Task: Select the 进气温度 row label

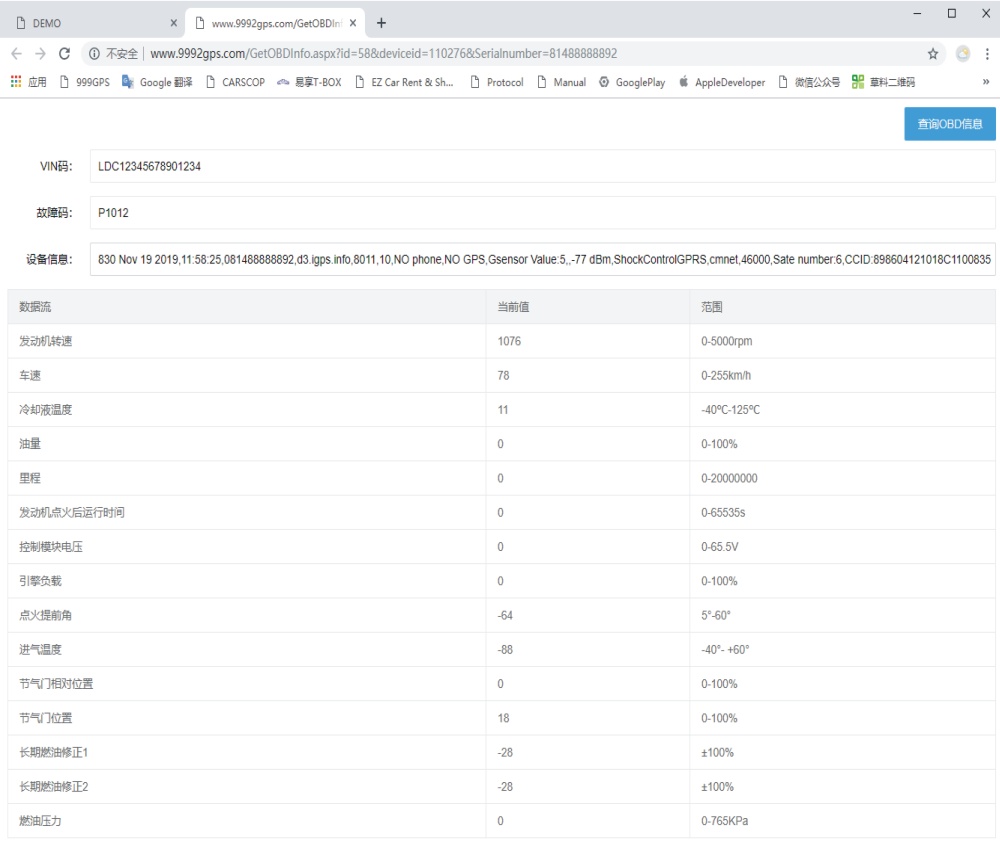Action: tap(40, 650)
